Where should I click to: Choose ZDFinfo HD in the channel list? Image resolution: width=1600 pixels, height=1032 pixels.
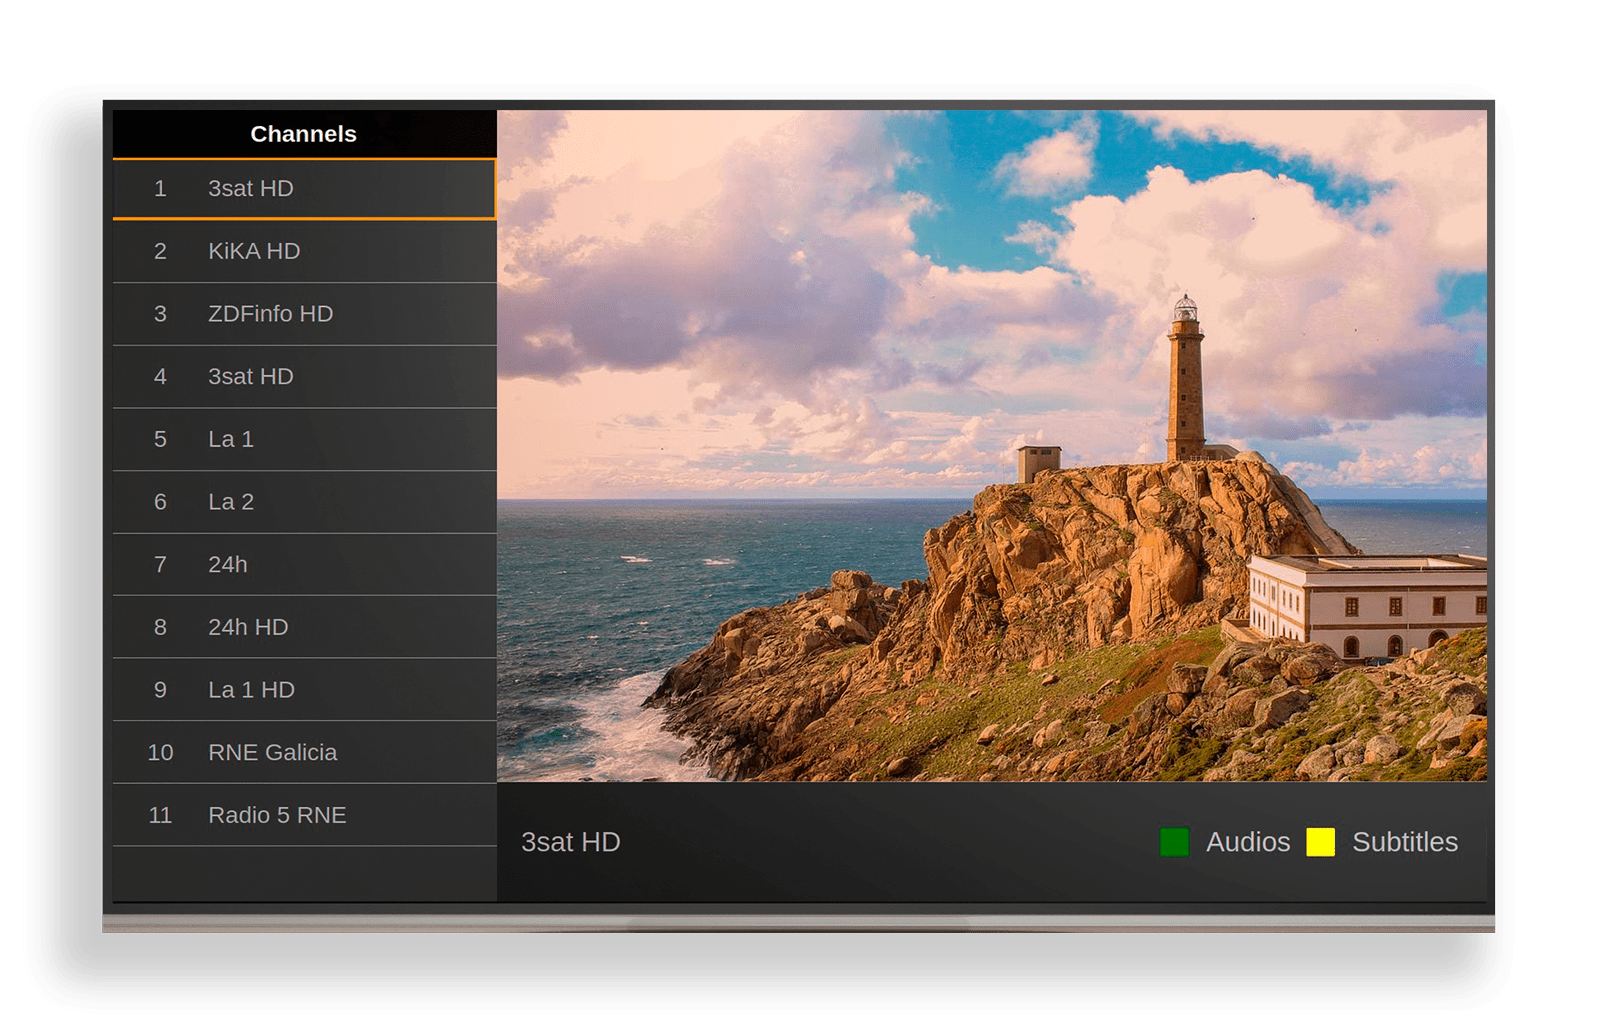[304, 314]
